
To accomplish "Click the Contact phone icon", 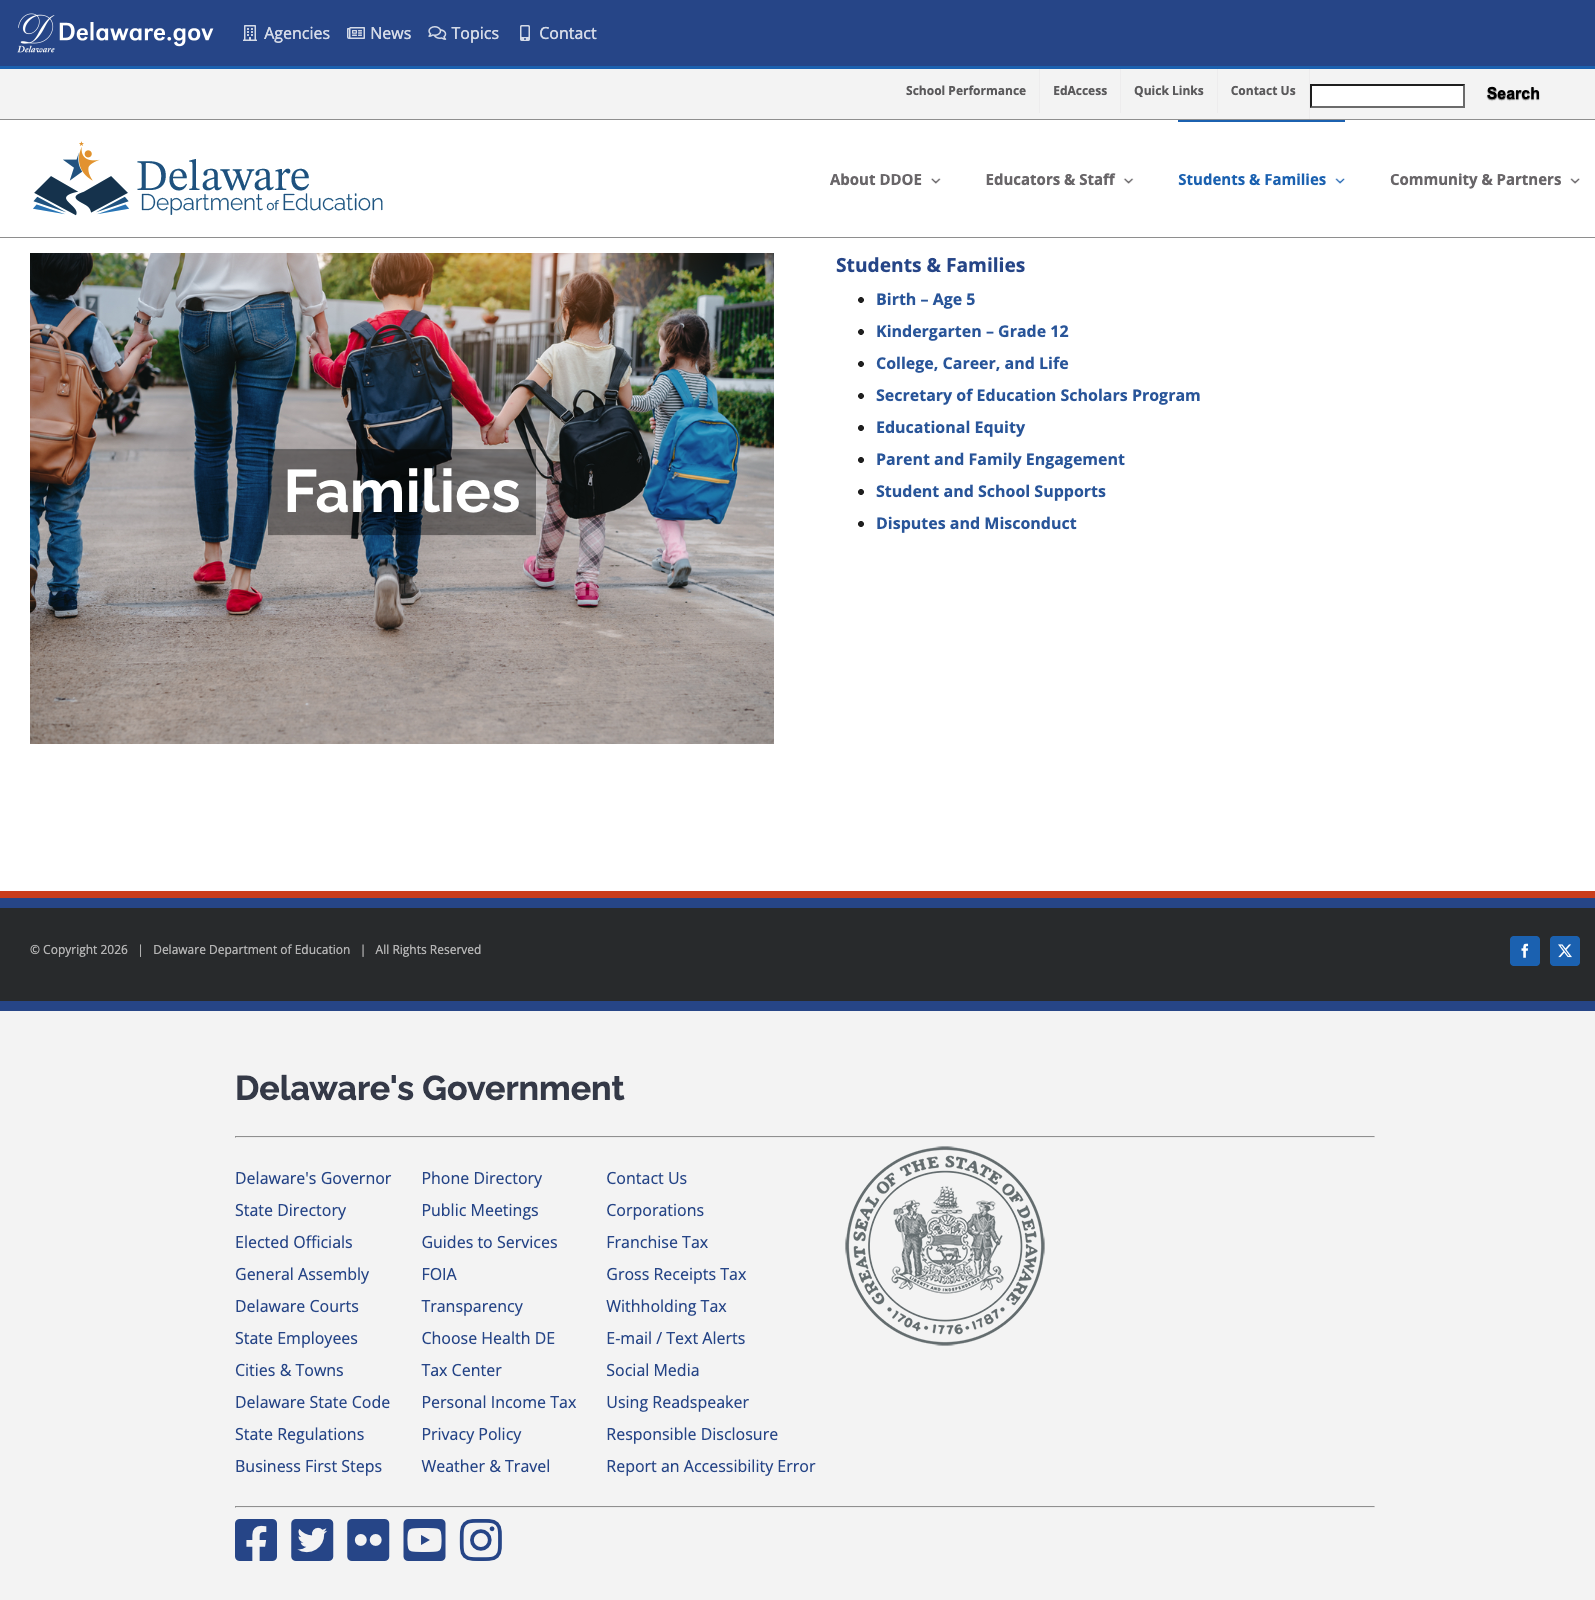I will [525, 33].
